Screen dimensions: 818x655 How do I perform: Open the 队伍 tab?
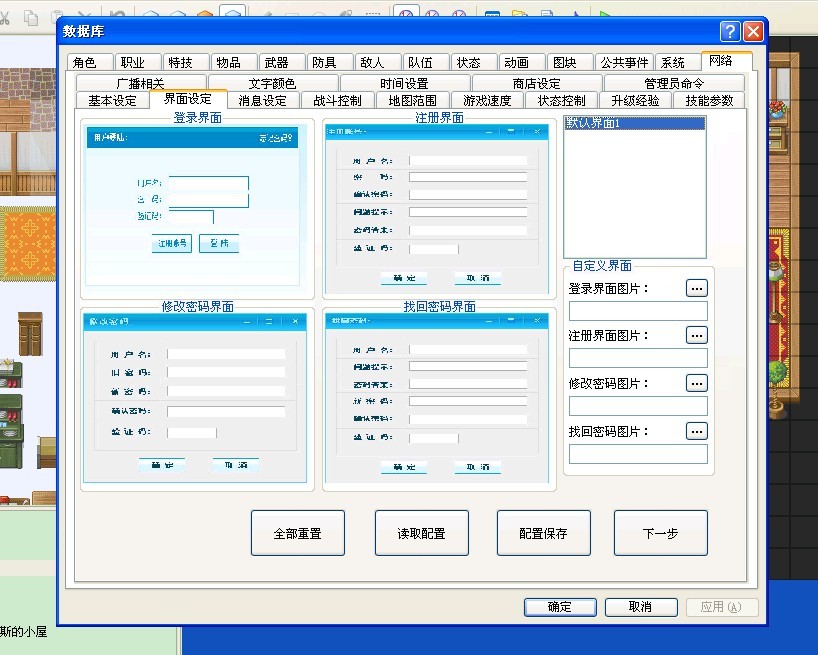pos(426,63)
